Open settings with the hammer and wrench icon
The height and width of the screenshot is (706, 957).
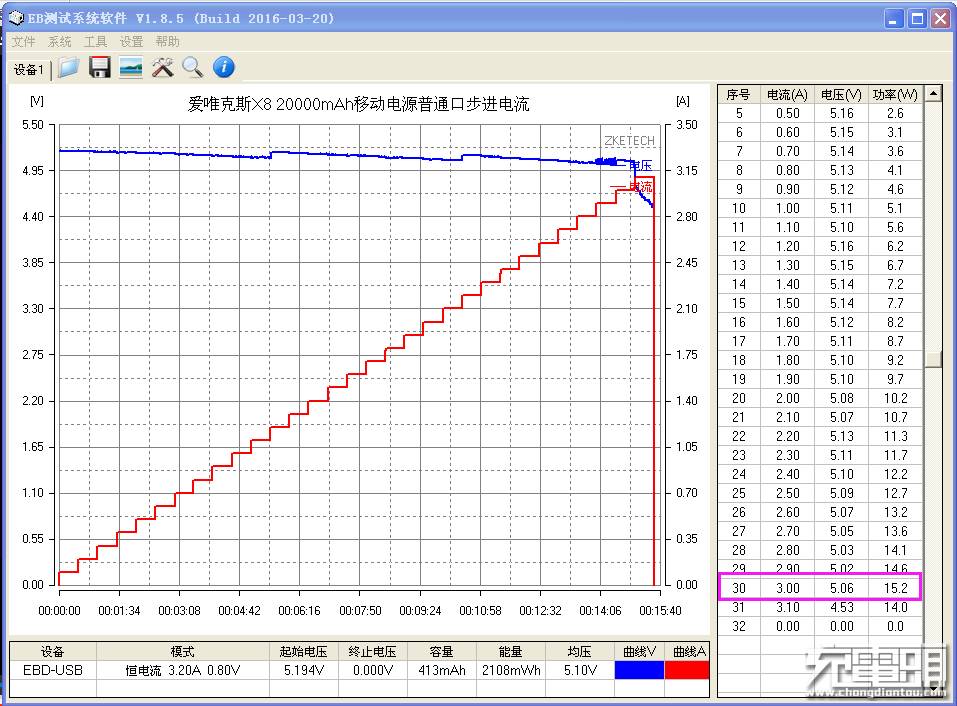[x=162, y=67]
